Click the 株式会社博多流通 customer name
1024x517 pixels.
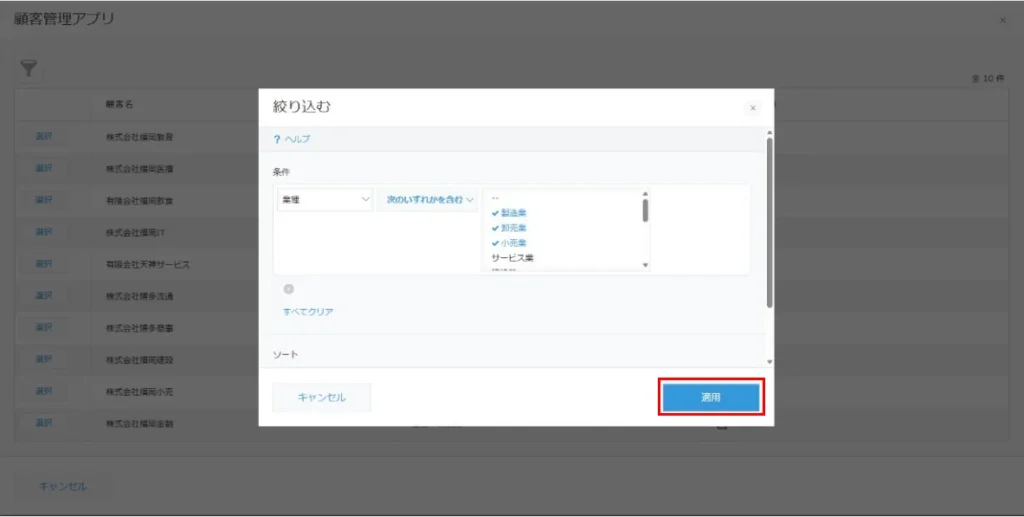coord(139,297)
